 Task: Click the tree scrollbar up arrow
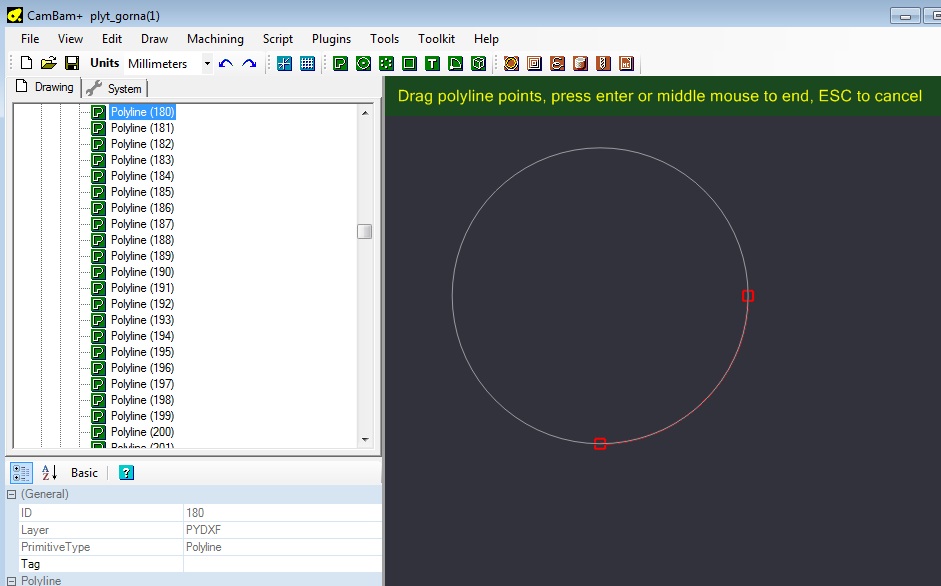click(365, 113)
